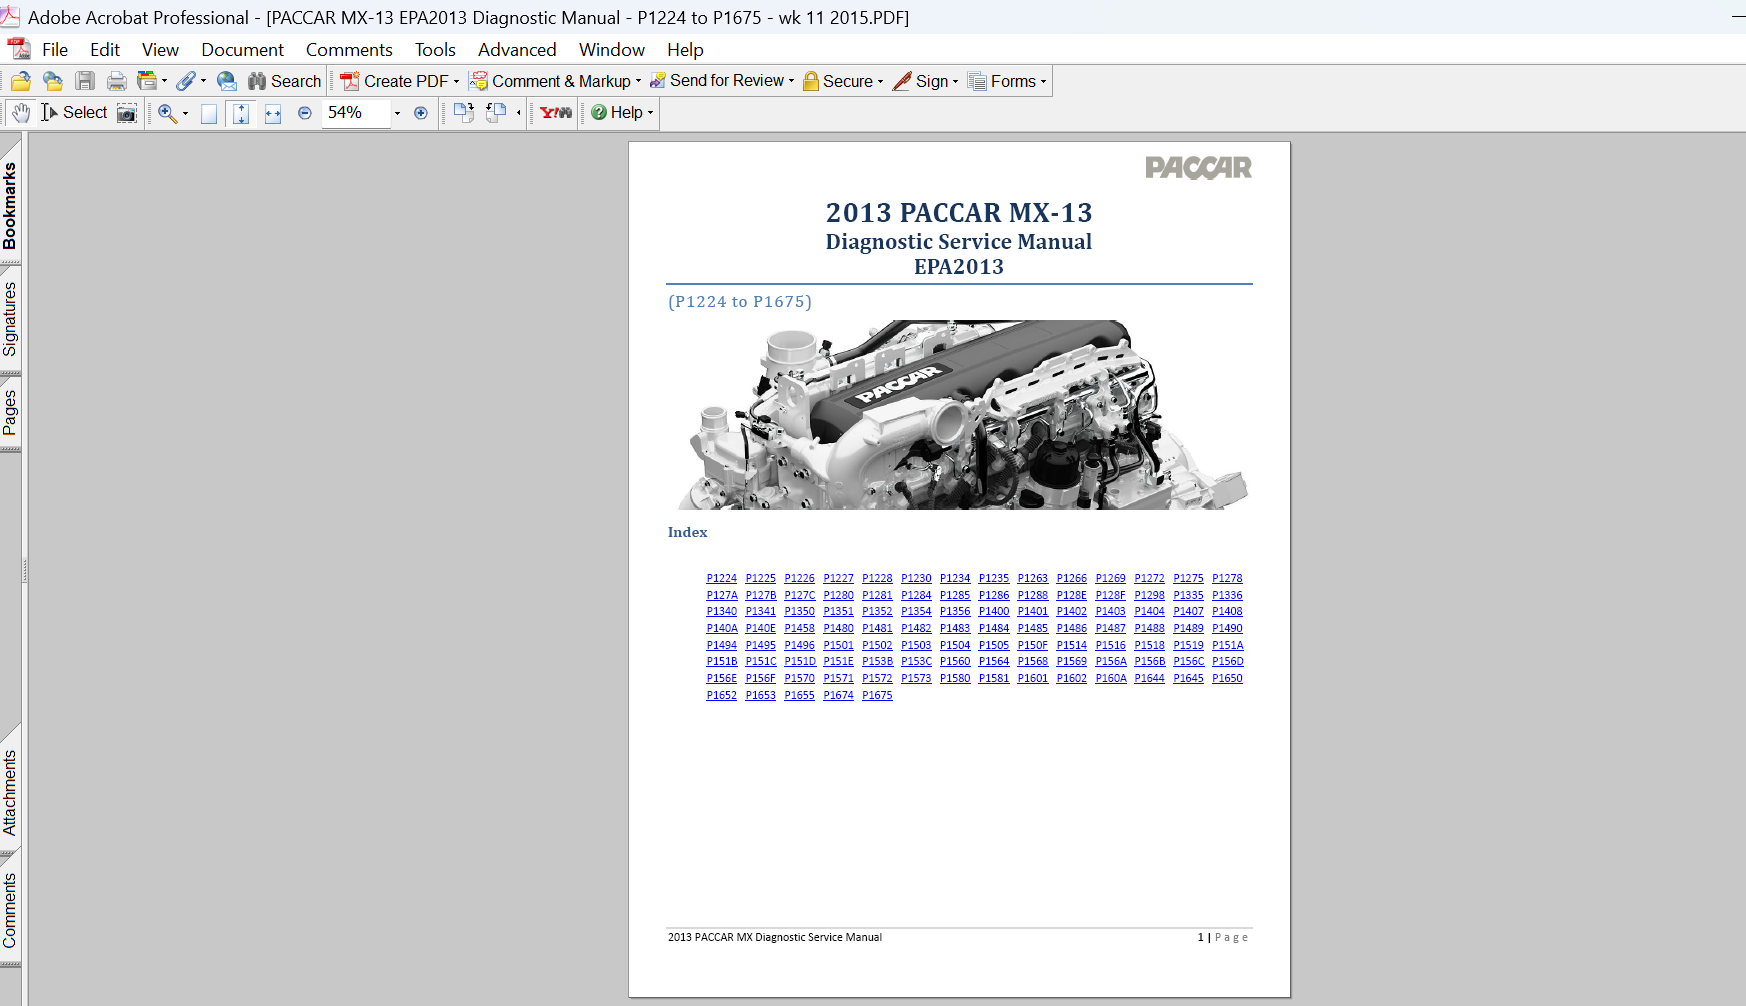1746x1006 pixels.
Task: Open the Advanced menu
Action: pos(517,50)
